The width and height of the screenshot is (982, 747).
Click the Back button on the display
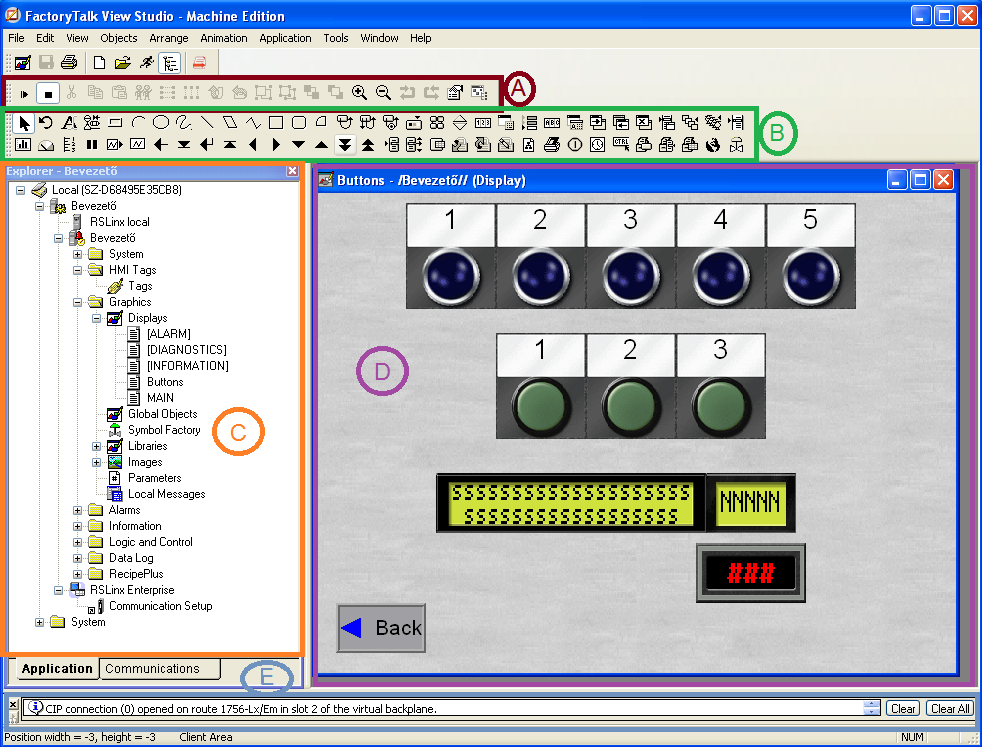[x=381, y=628]
